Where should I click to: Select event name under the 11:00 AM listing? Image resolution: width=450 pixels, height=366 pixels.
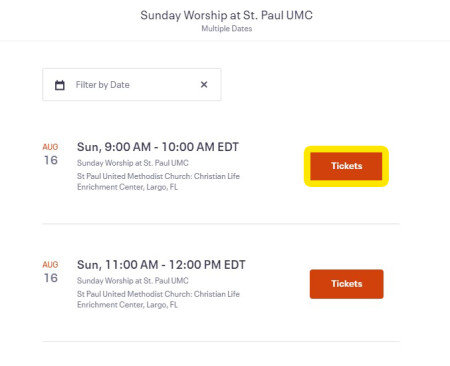click(x=133, y=281)
